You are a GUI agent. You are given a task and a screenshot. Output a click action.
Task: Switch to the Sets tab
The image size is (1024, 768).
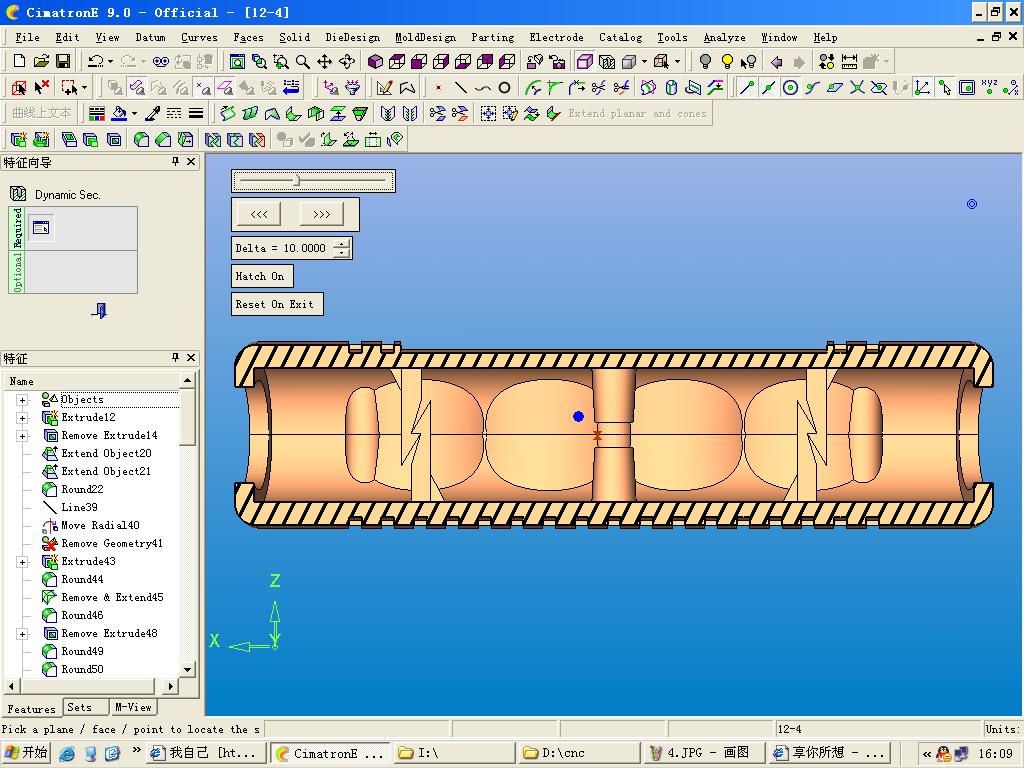pyautogui.click(x=80, y=707)
